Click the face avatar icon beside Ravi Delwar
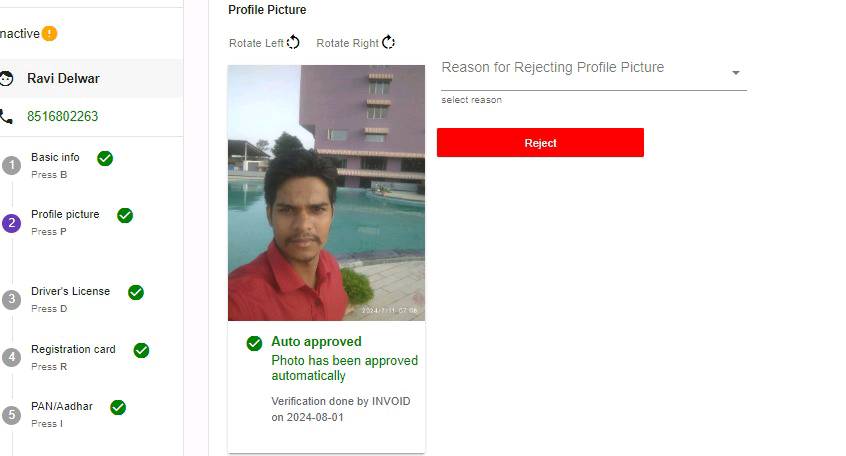Screen dimensions: 846x456 pos(6,78)
